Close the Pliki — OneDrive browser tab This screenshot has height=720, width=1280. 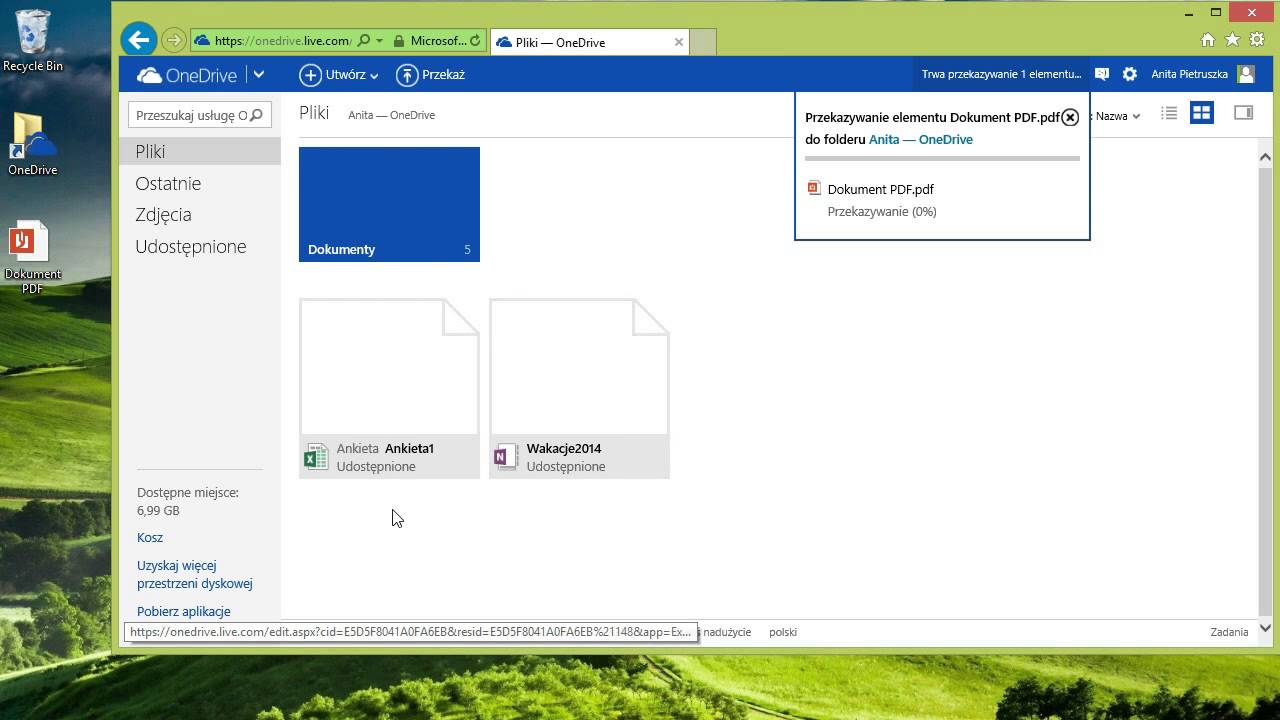coord(679,42)
